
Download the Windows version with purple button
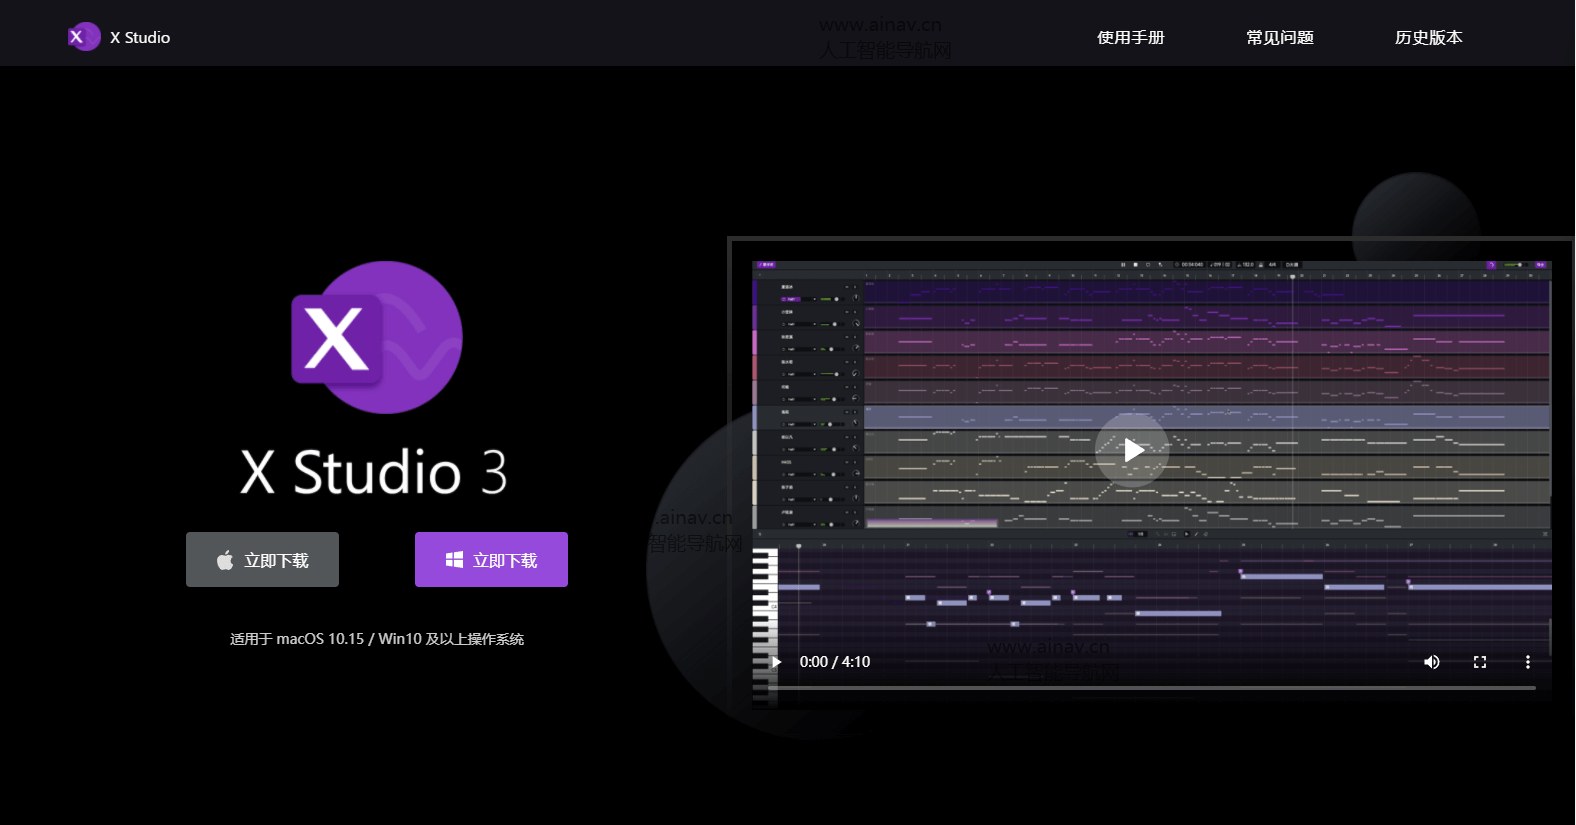[x=491, y=560]
